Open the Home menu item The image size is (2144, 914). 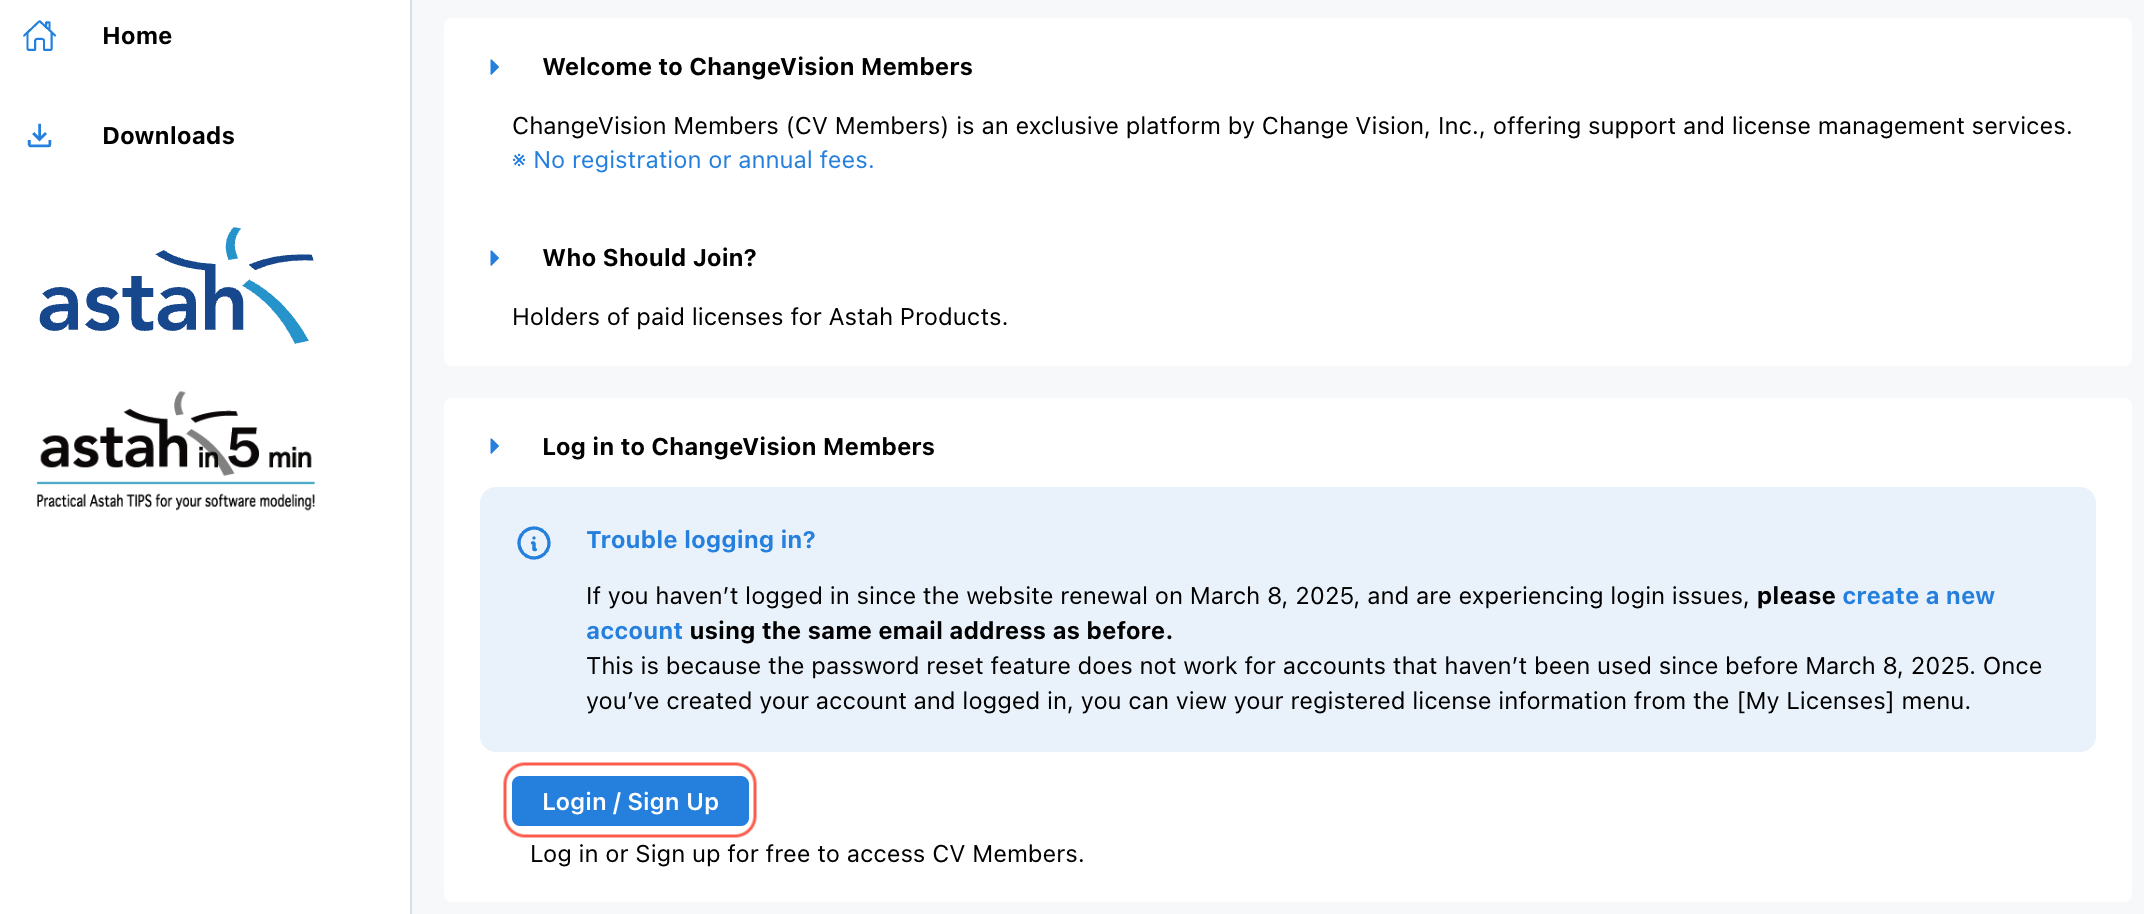[137, 36]
